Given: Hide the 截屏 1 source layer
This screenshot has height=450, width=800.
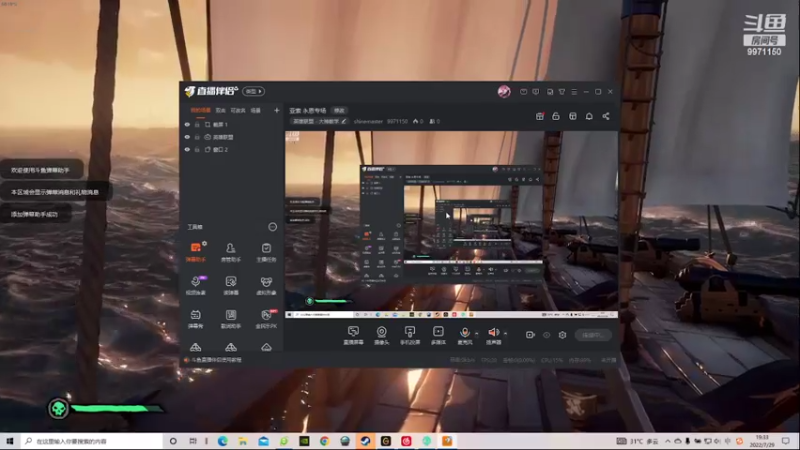Looking at the screenshot, I should point(187,124).
